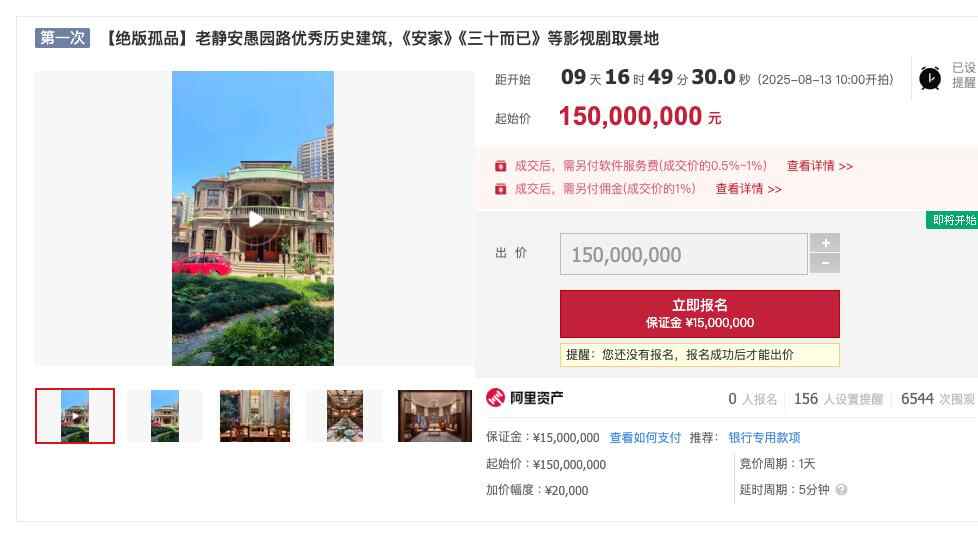
Task: Click the 立即报名 registration button
Action: (x=700, y=314)
